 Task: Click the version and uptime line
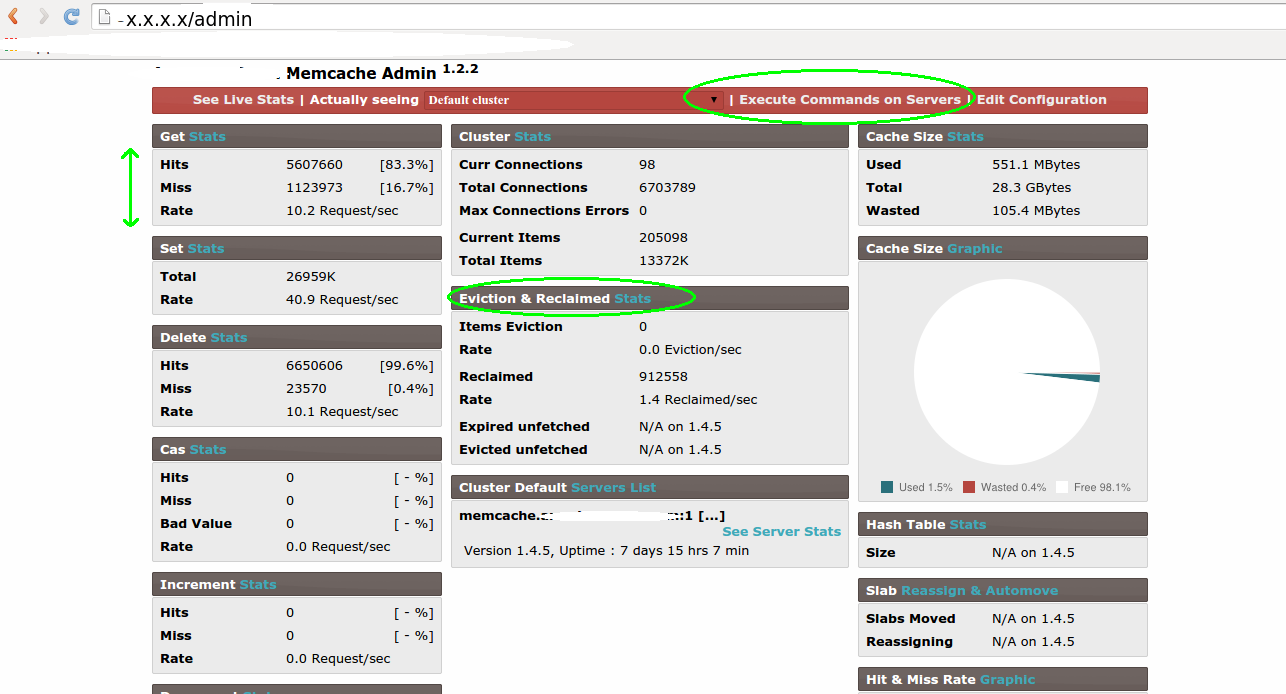[607, 551]
